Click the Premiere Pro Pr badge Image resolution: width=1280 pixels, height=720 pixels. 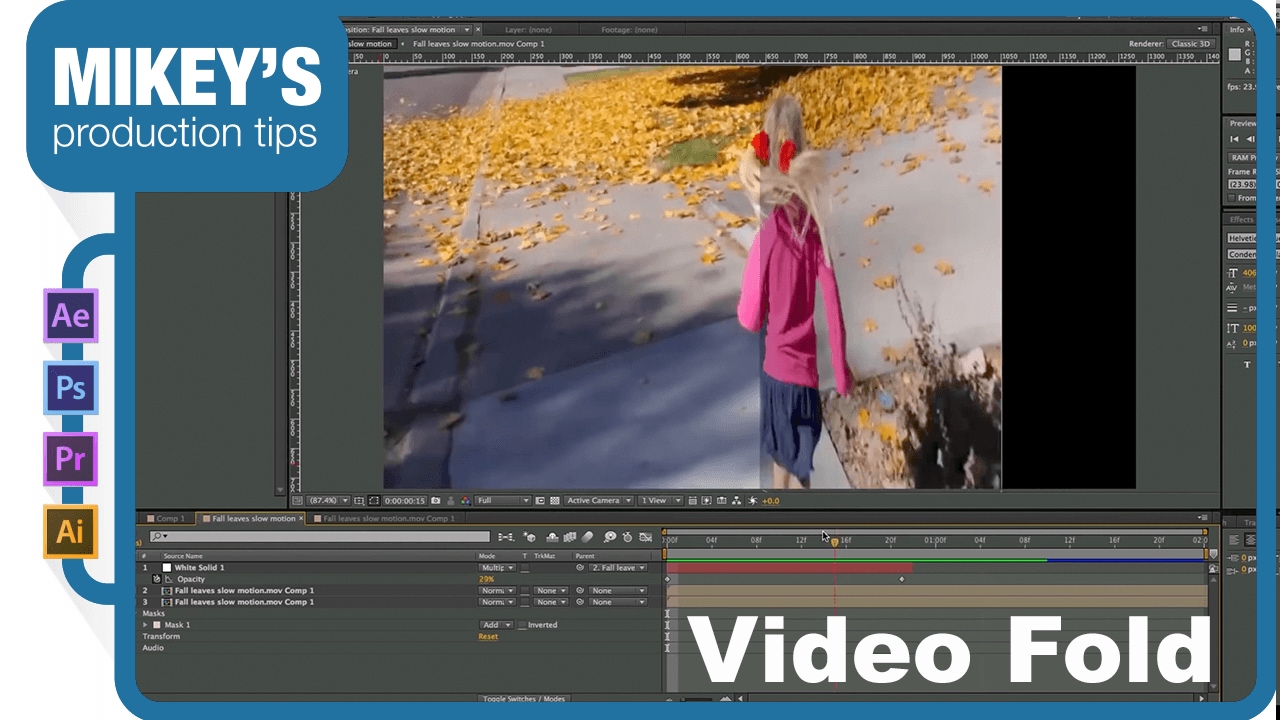click(70, 459)
